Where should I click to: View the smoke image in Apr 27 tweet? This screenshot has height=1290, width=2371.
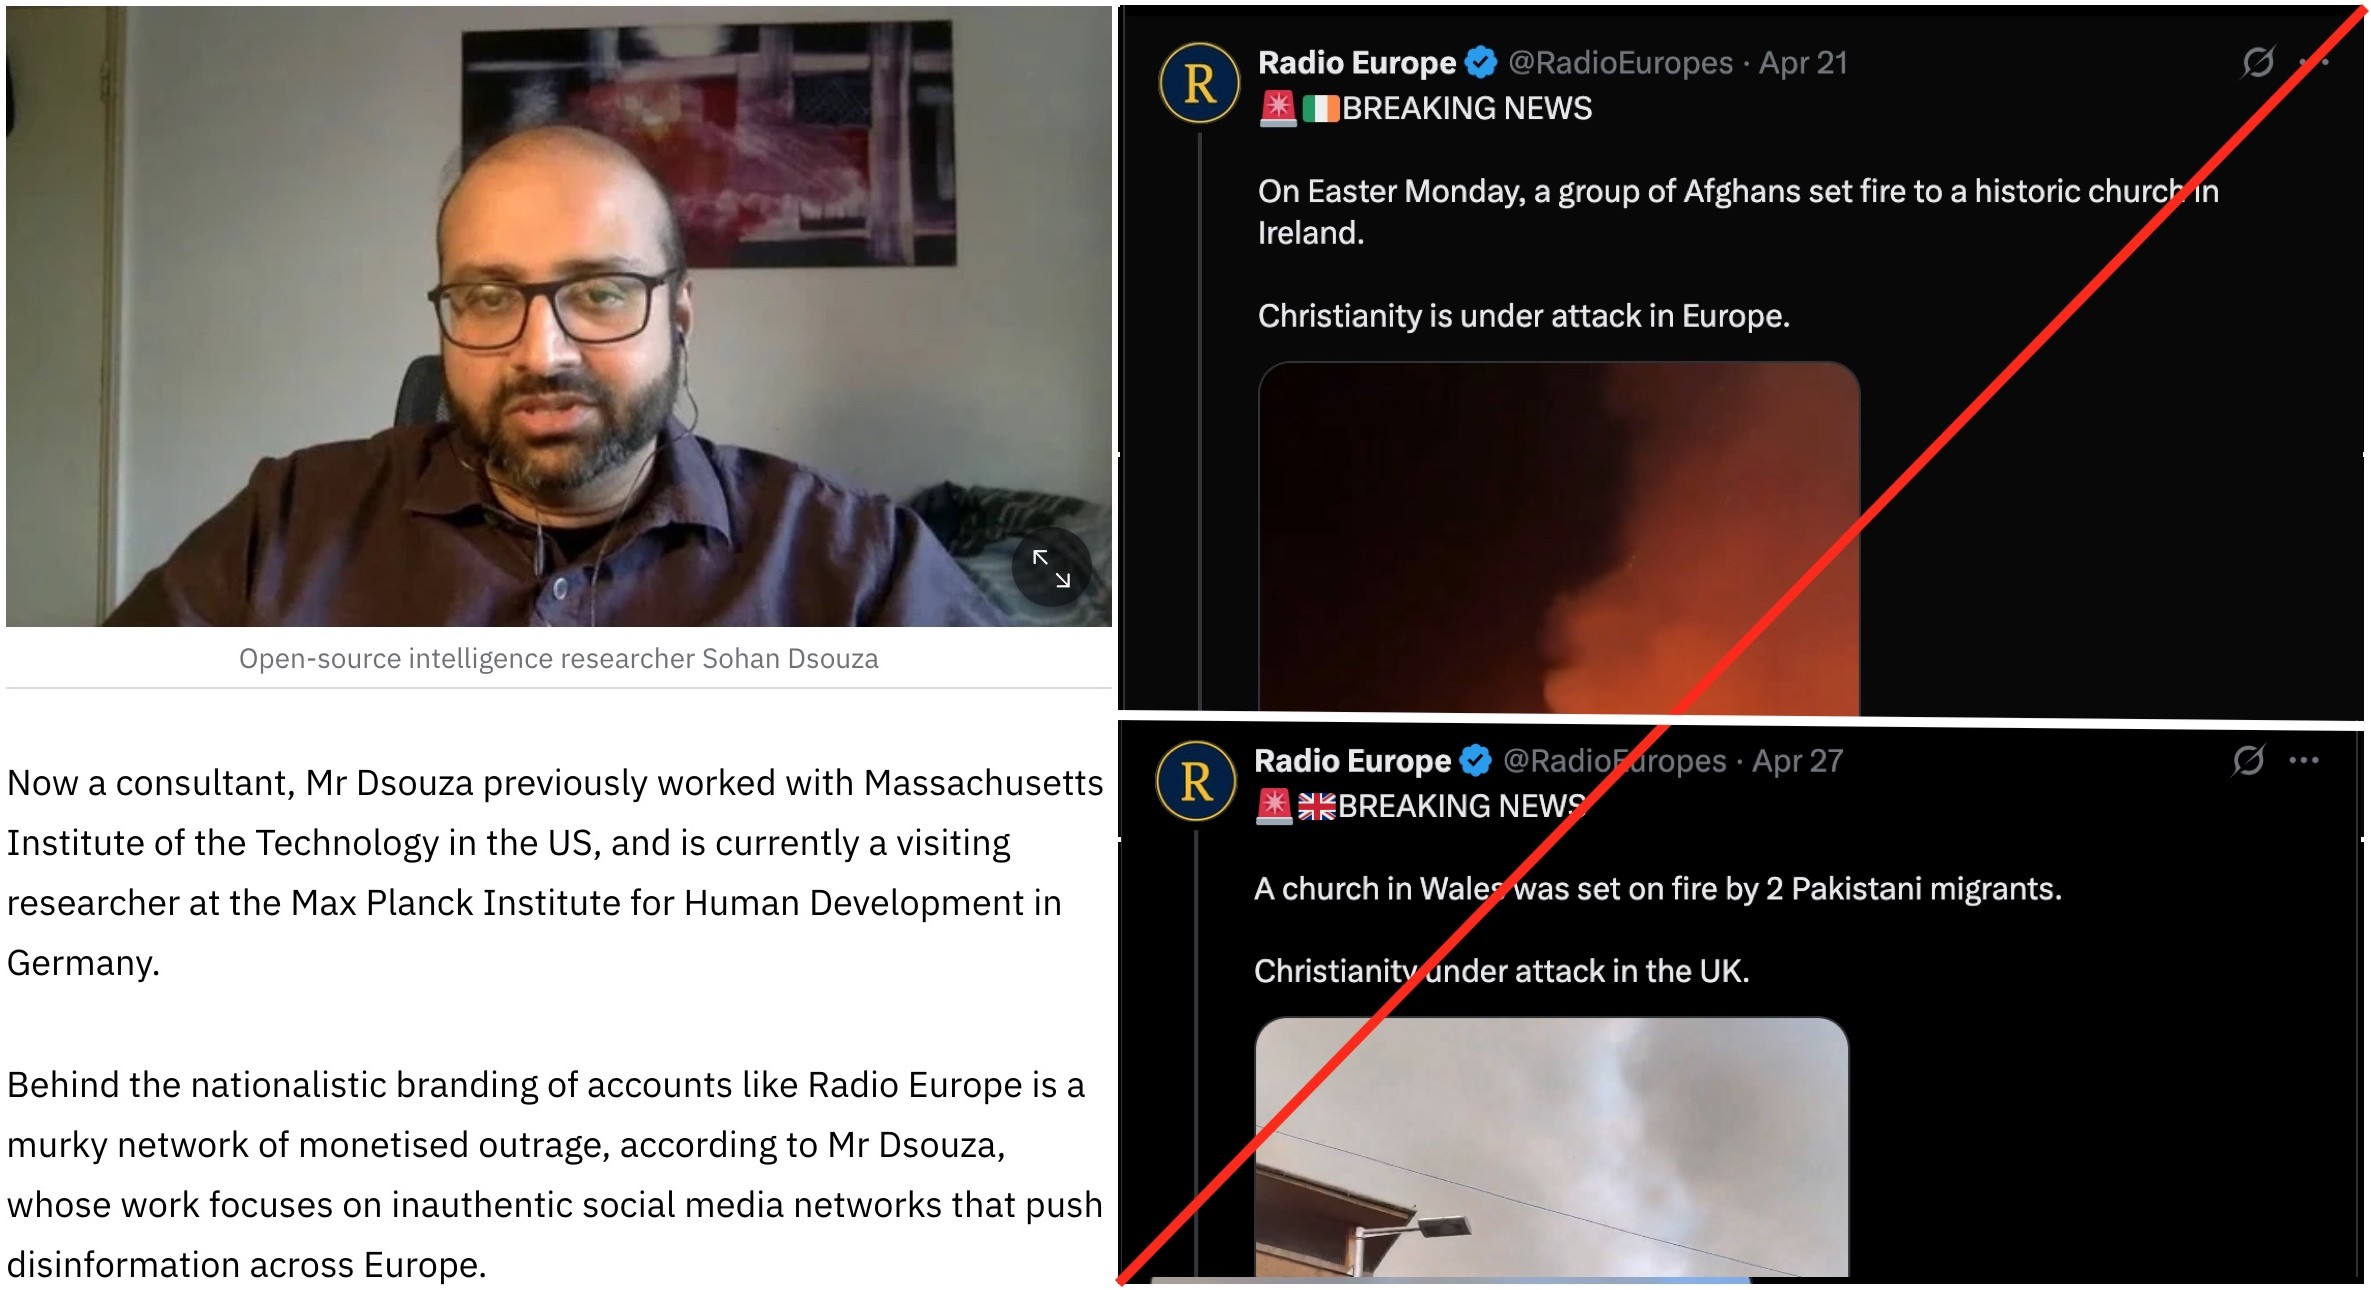1551,1147
